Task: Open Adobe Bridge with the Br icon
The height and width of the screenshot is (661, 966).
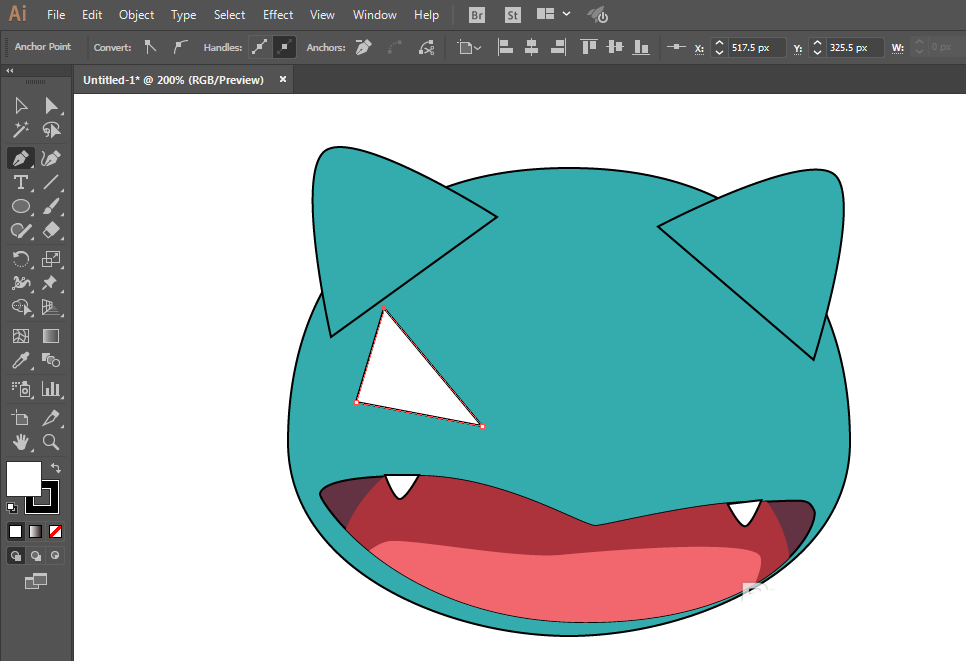Action: (x=476, y=15)
